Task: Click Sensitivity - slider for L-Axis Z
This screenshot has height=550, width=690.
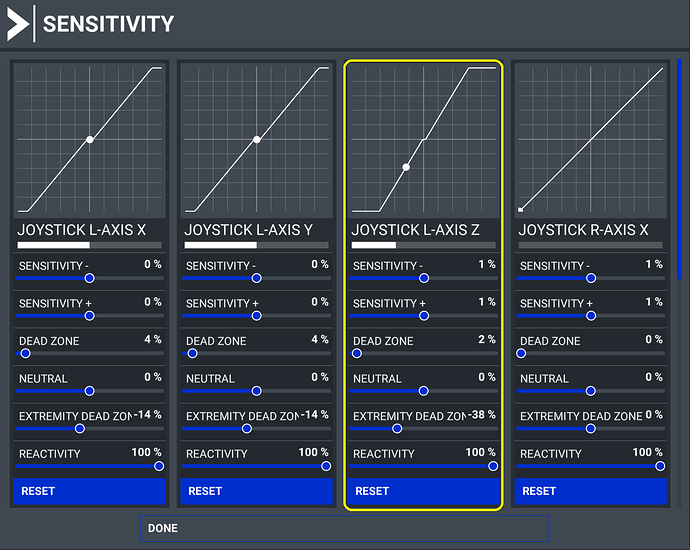Action: (x=423, y=277)
